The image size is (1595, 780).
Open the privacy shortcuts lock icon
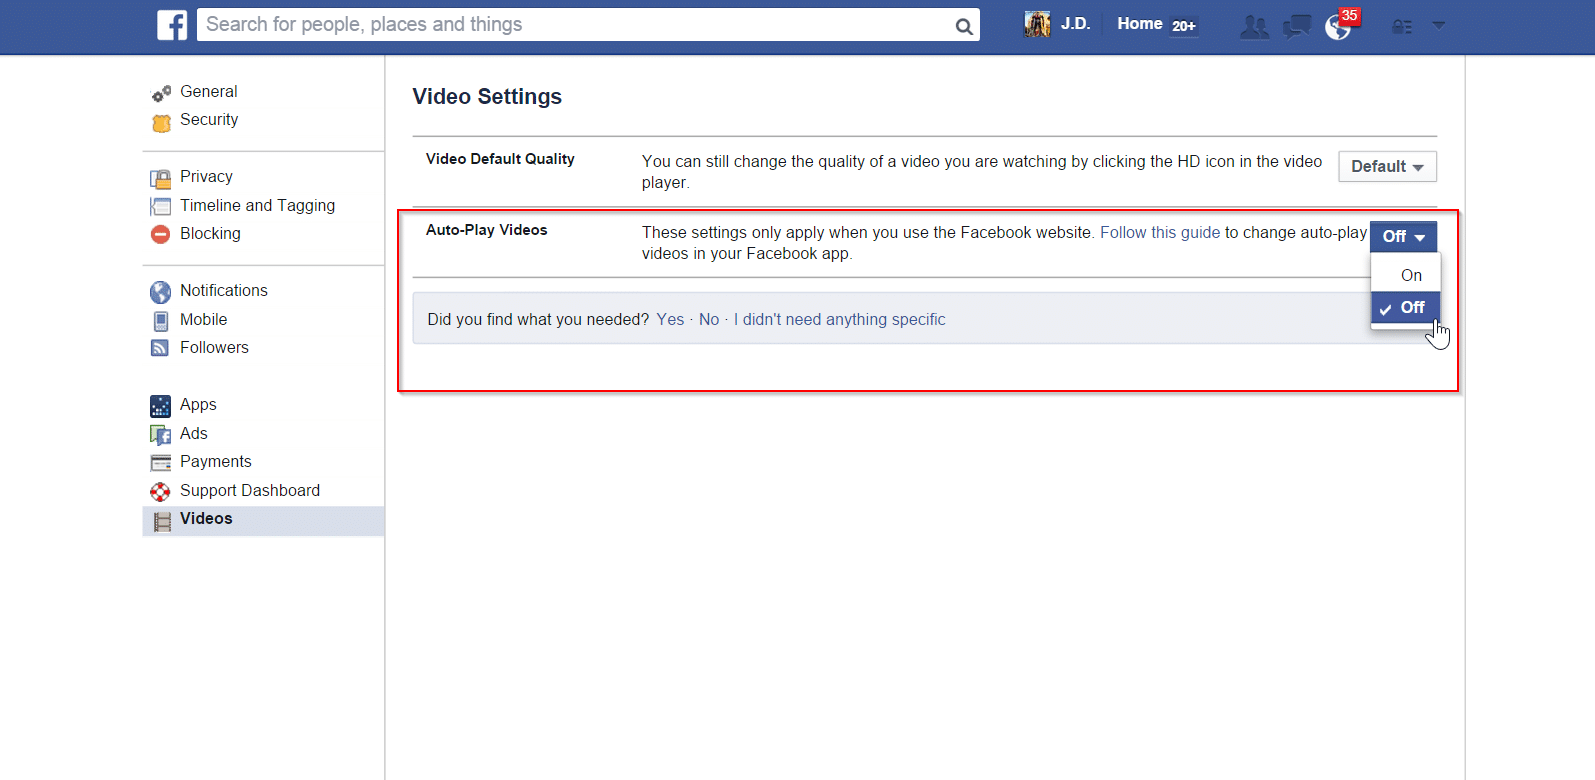coord(1402,27)
